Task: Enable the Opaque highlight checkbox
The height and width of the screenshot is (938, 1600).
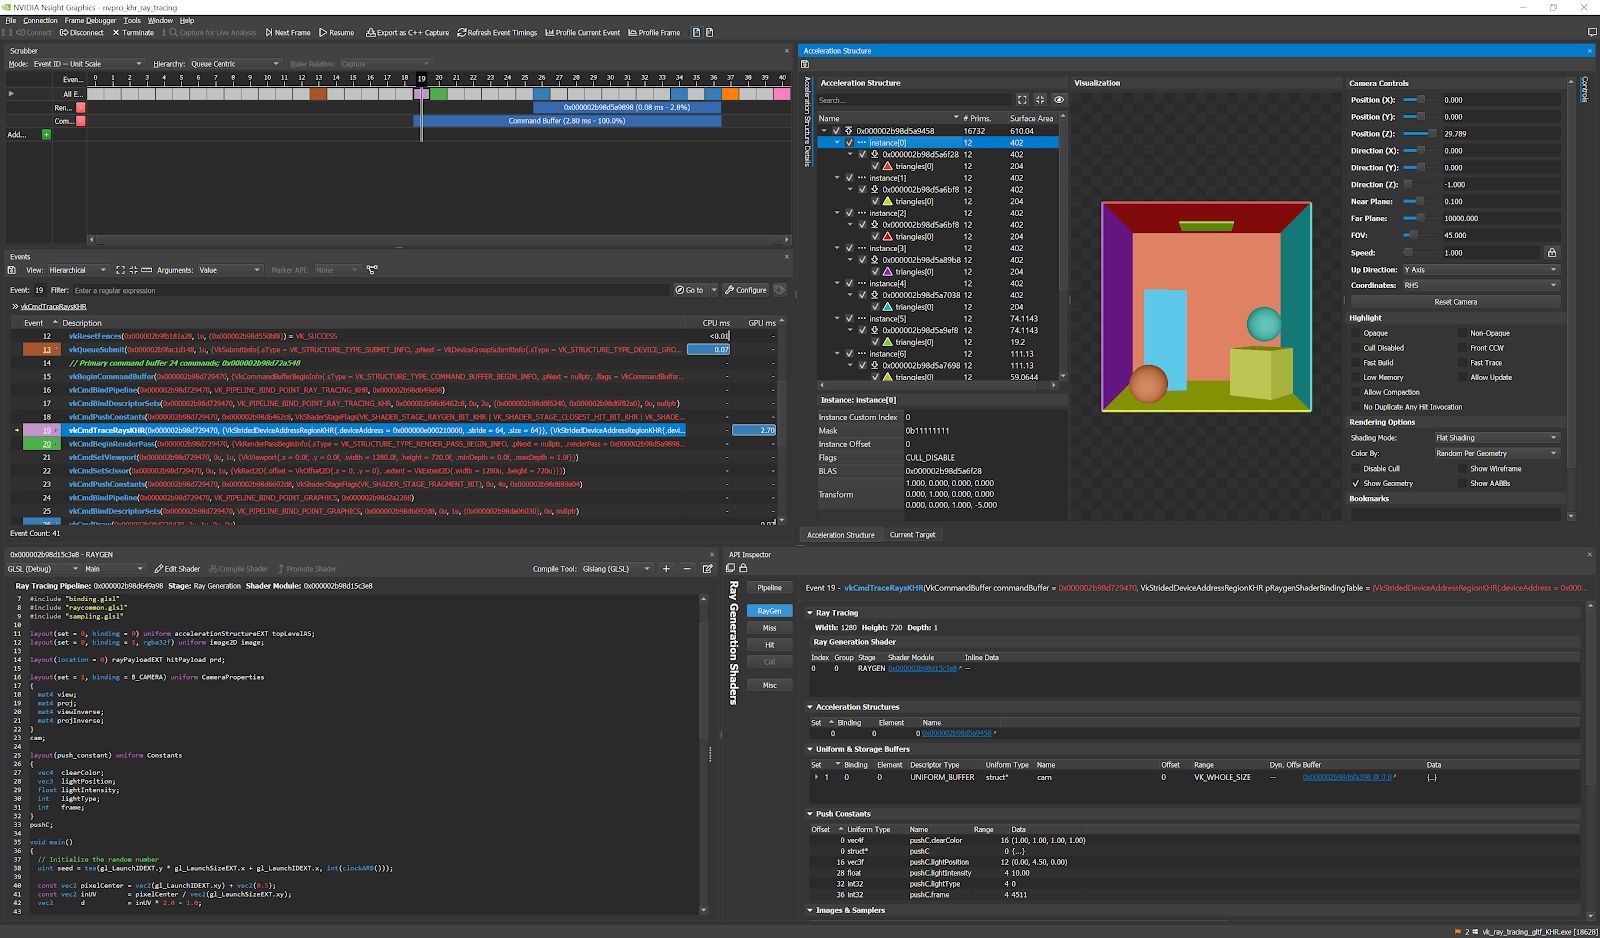Action: click(x=1356, y=333)
